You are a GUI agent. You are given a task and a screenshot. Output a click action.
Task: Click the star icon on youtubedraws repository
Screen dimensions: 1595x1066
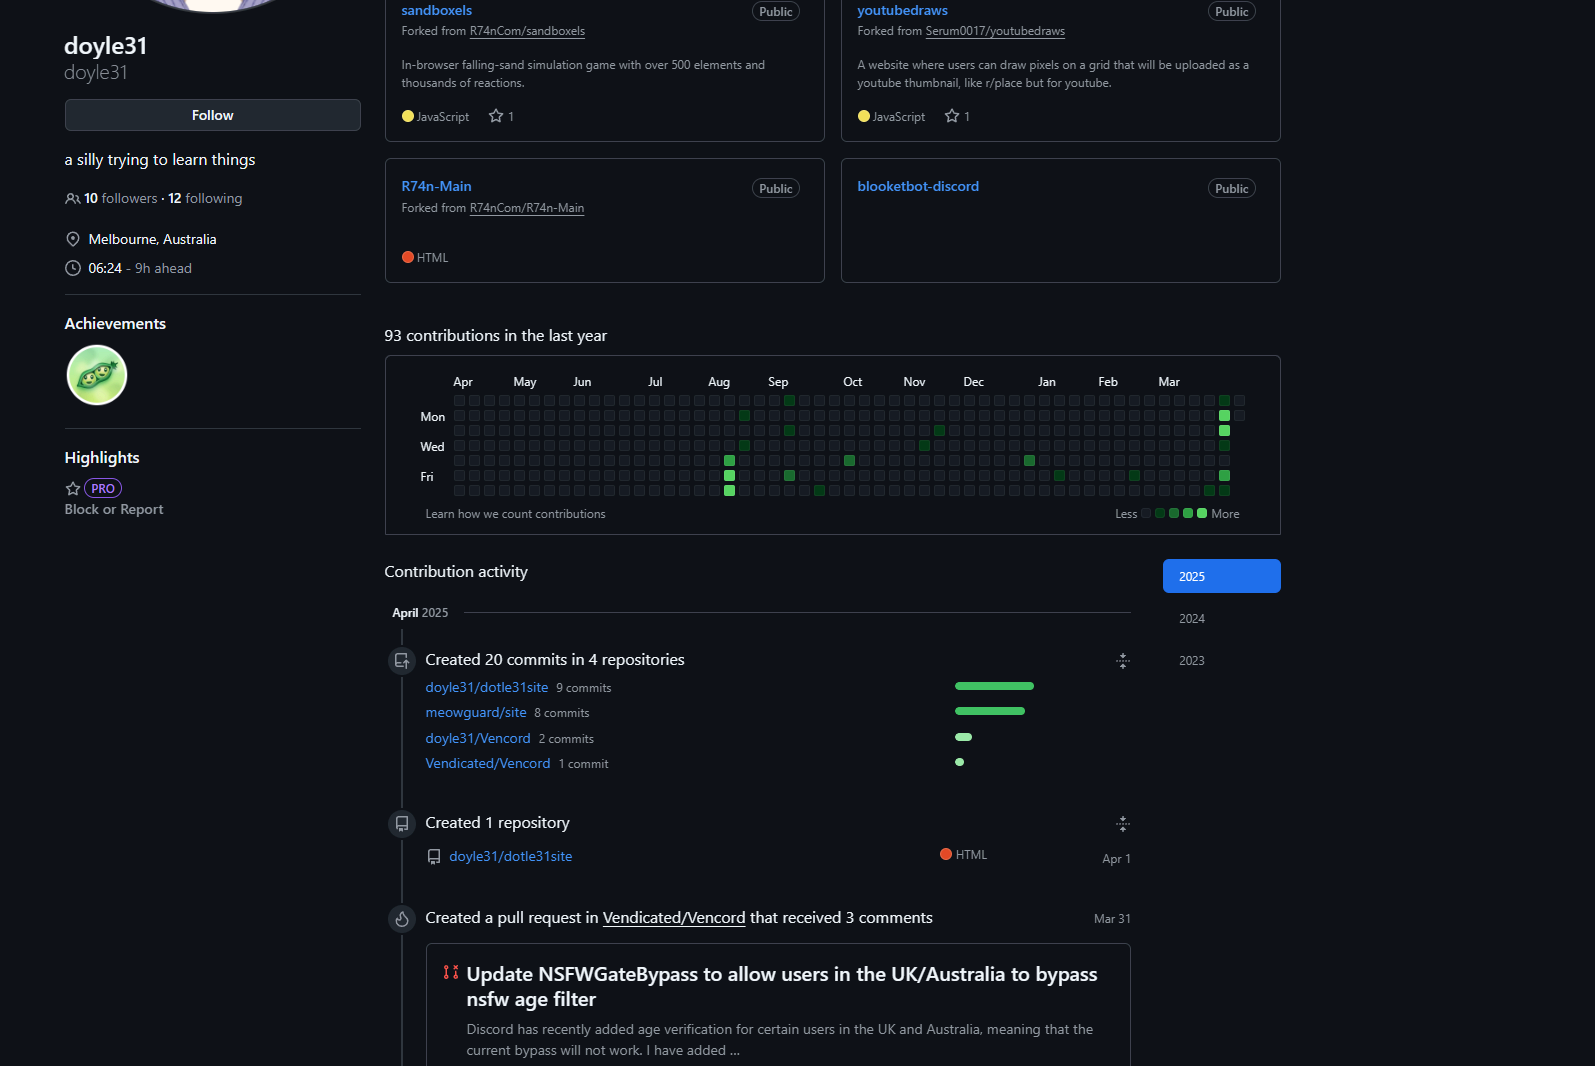pos(952,116)
